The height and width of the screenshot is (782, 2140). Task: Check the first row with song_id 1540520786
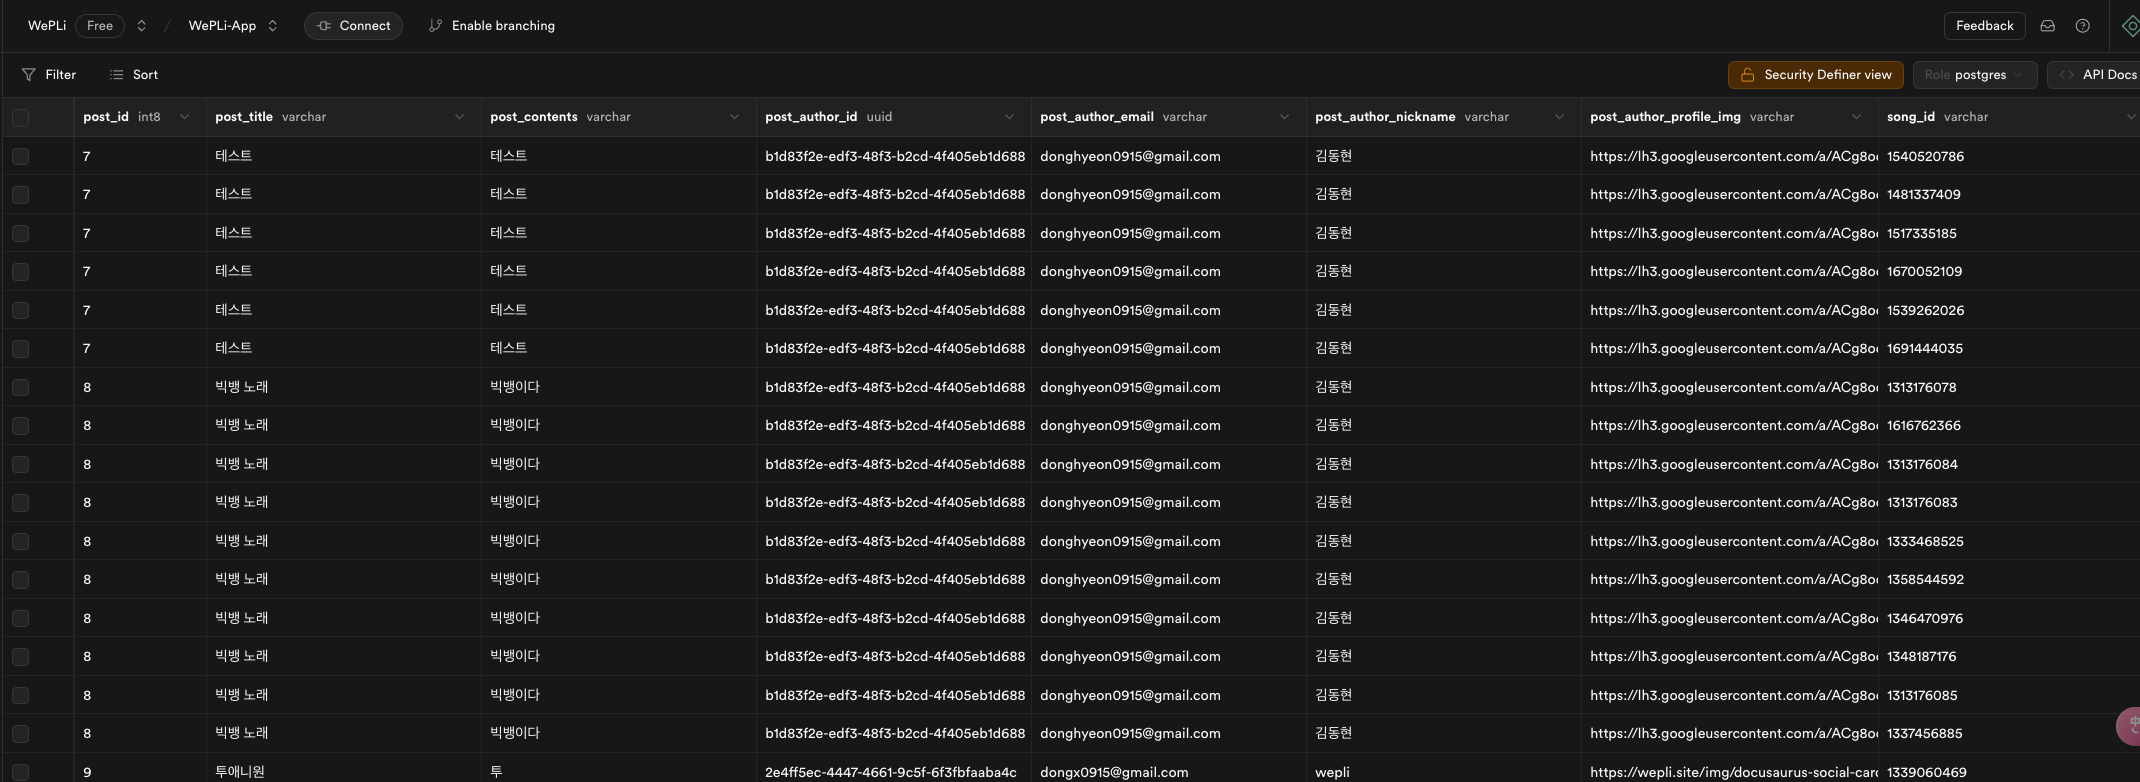click(x=21, y=156)
